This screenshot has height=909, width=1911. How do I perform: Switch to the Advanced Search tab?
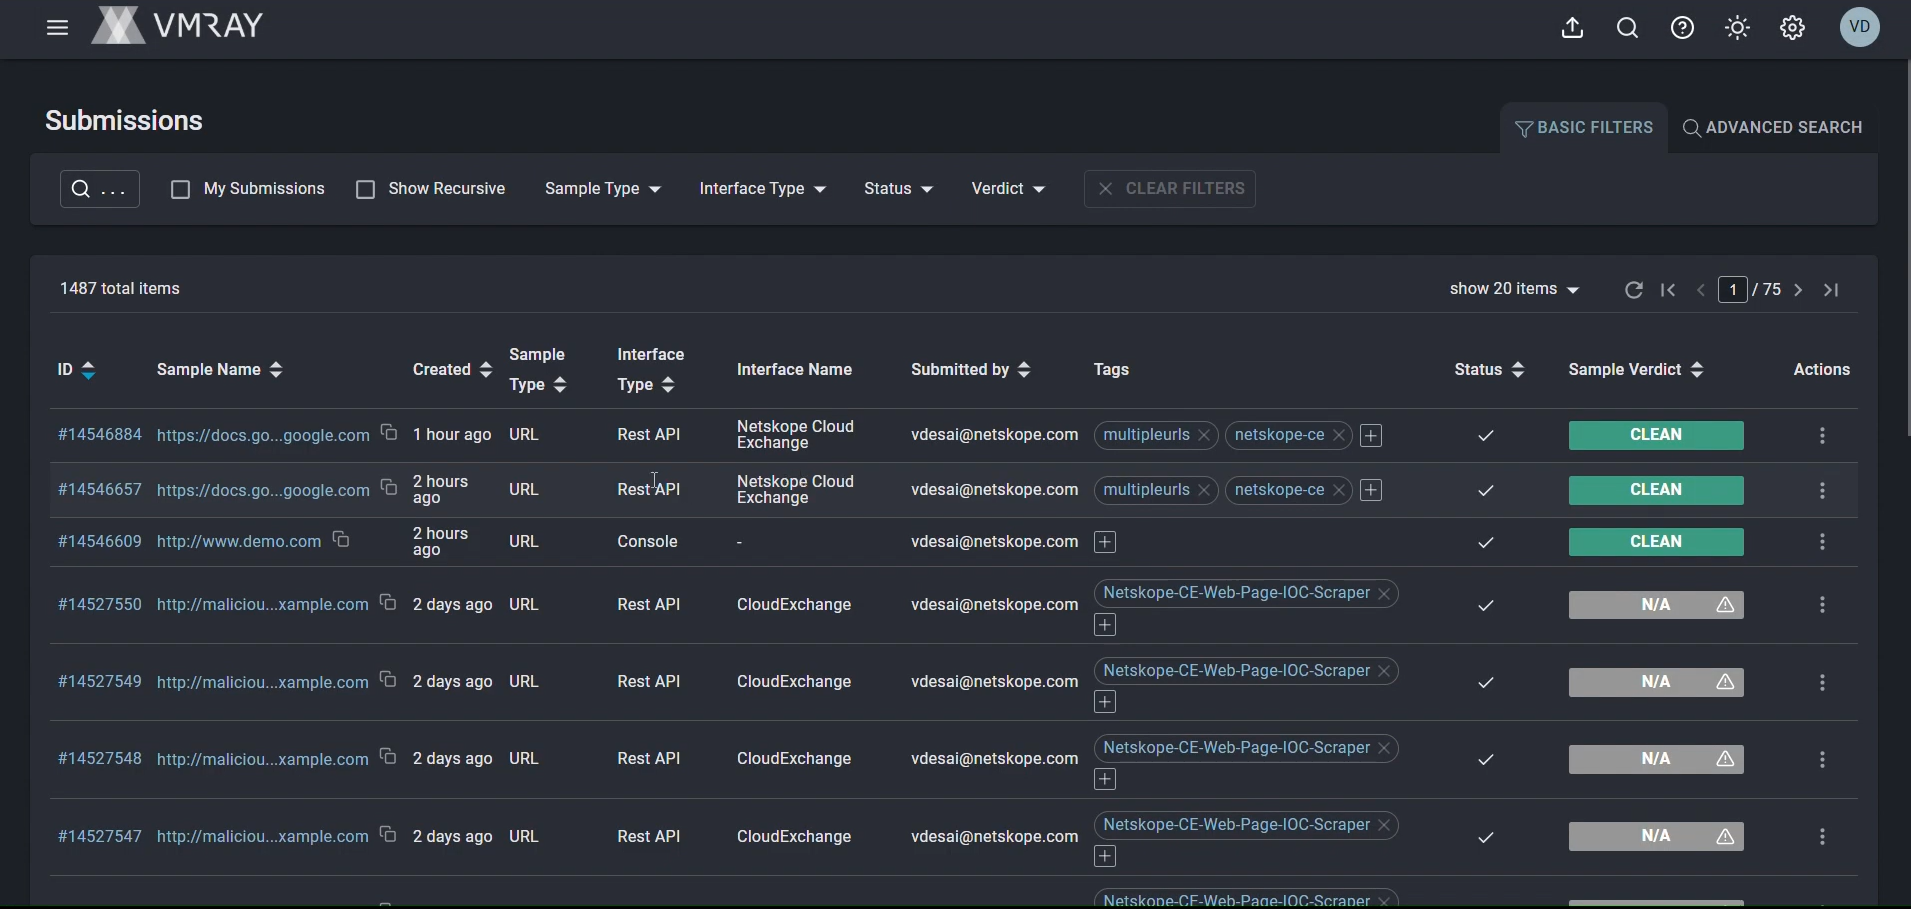tap(1773, 128)
